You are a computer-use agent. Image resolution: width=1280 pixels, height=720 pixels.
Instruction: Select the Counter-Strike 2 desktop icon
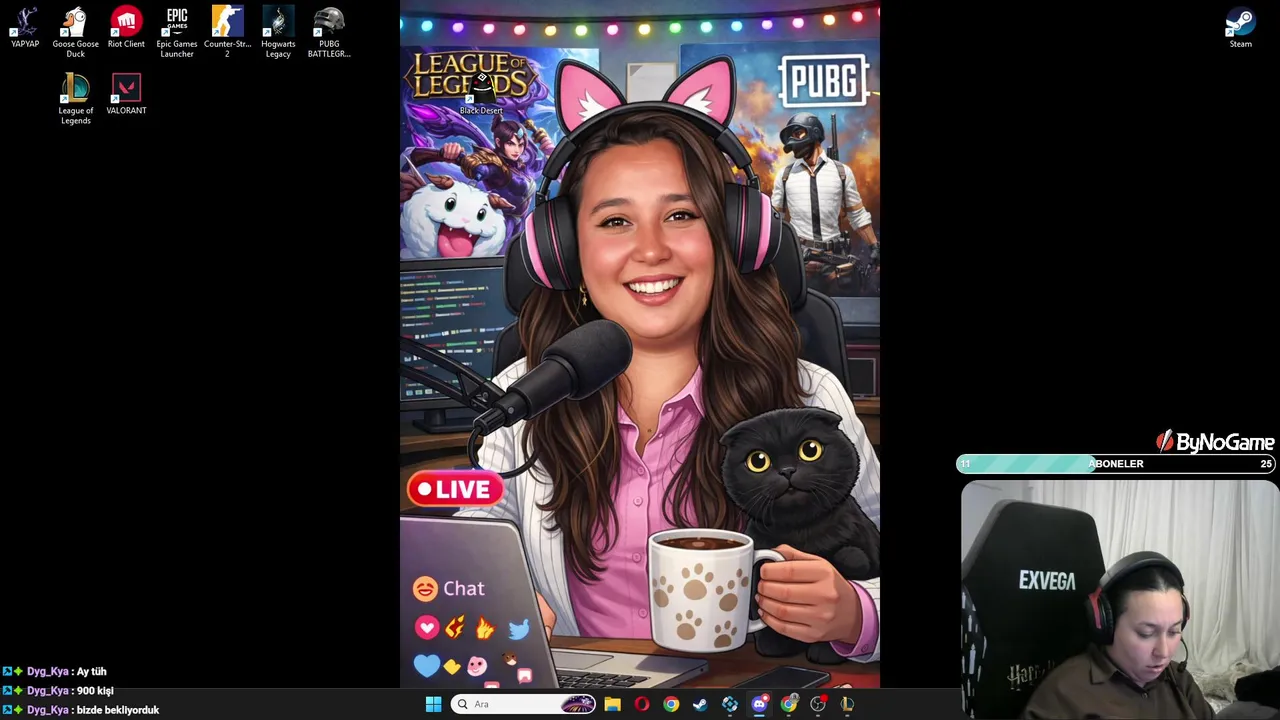pos(227,33)
